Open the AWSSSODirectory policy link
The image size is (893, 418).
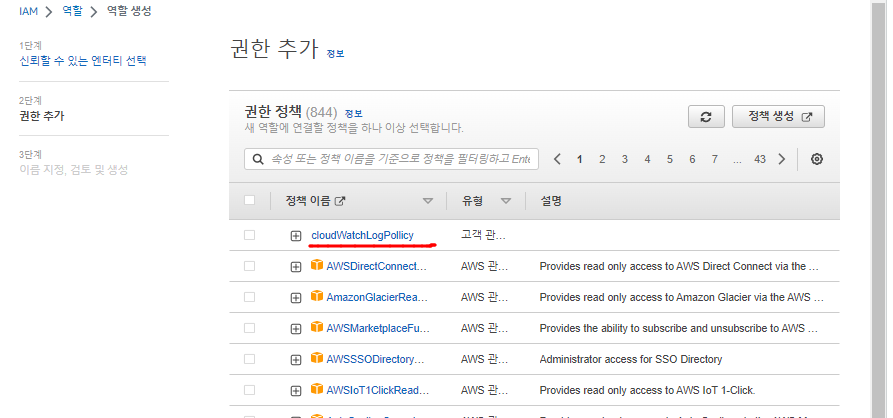(x=376, y=359)
